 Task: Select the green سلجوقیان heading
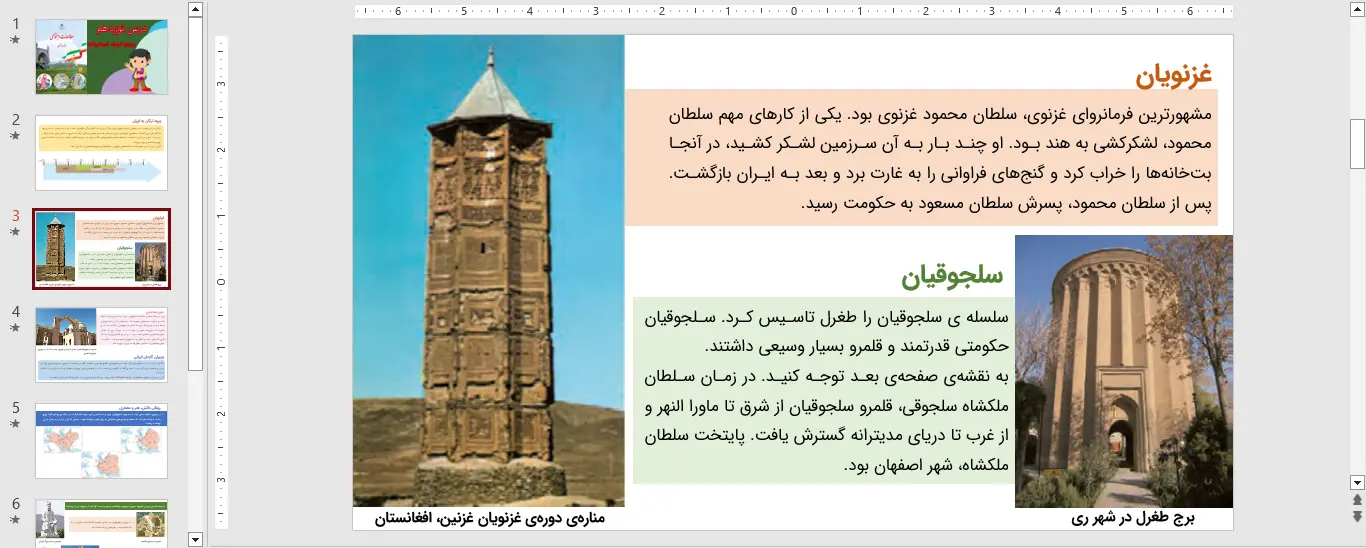[x=951, y=276]
